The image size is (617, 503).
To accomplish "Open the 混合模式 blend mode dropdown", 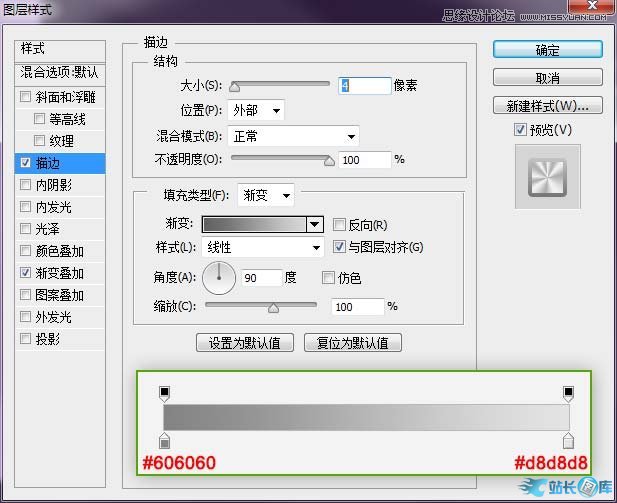I will coord(292,135).
